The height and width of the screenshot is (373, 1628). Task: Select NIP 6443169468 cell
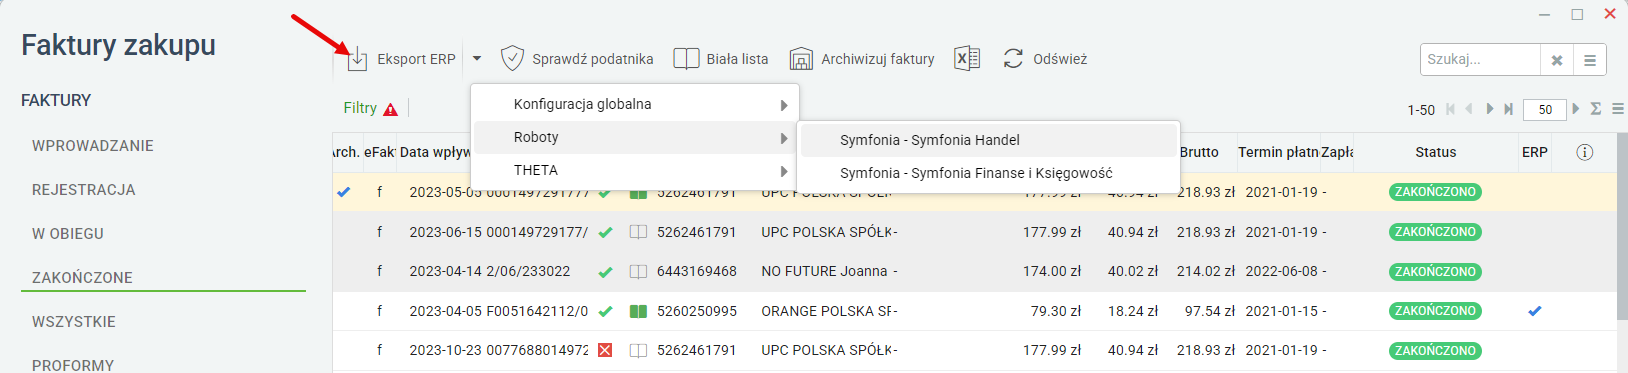[x=697, y=271]
